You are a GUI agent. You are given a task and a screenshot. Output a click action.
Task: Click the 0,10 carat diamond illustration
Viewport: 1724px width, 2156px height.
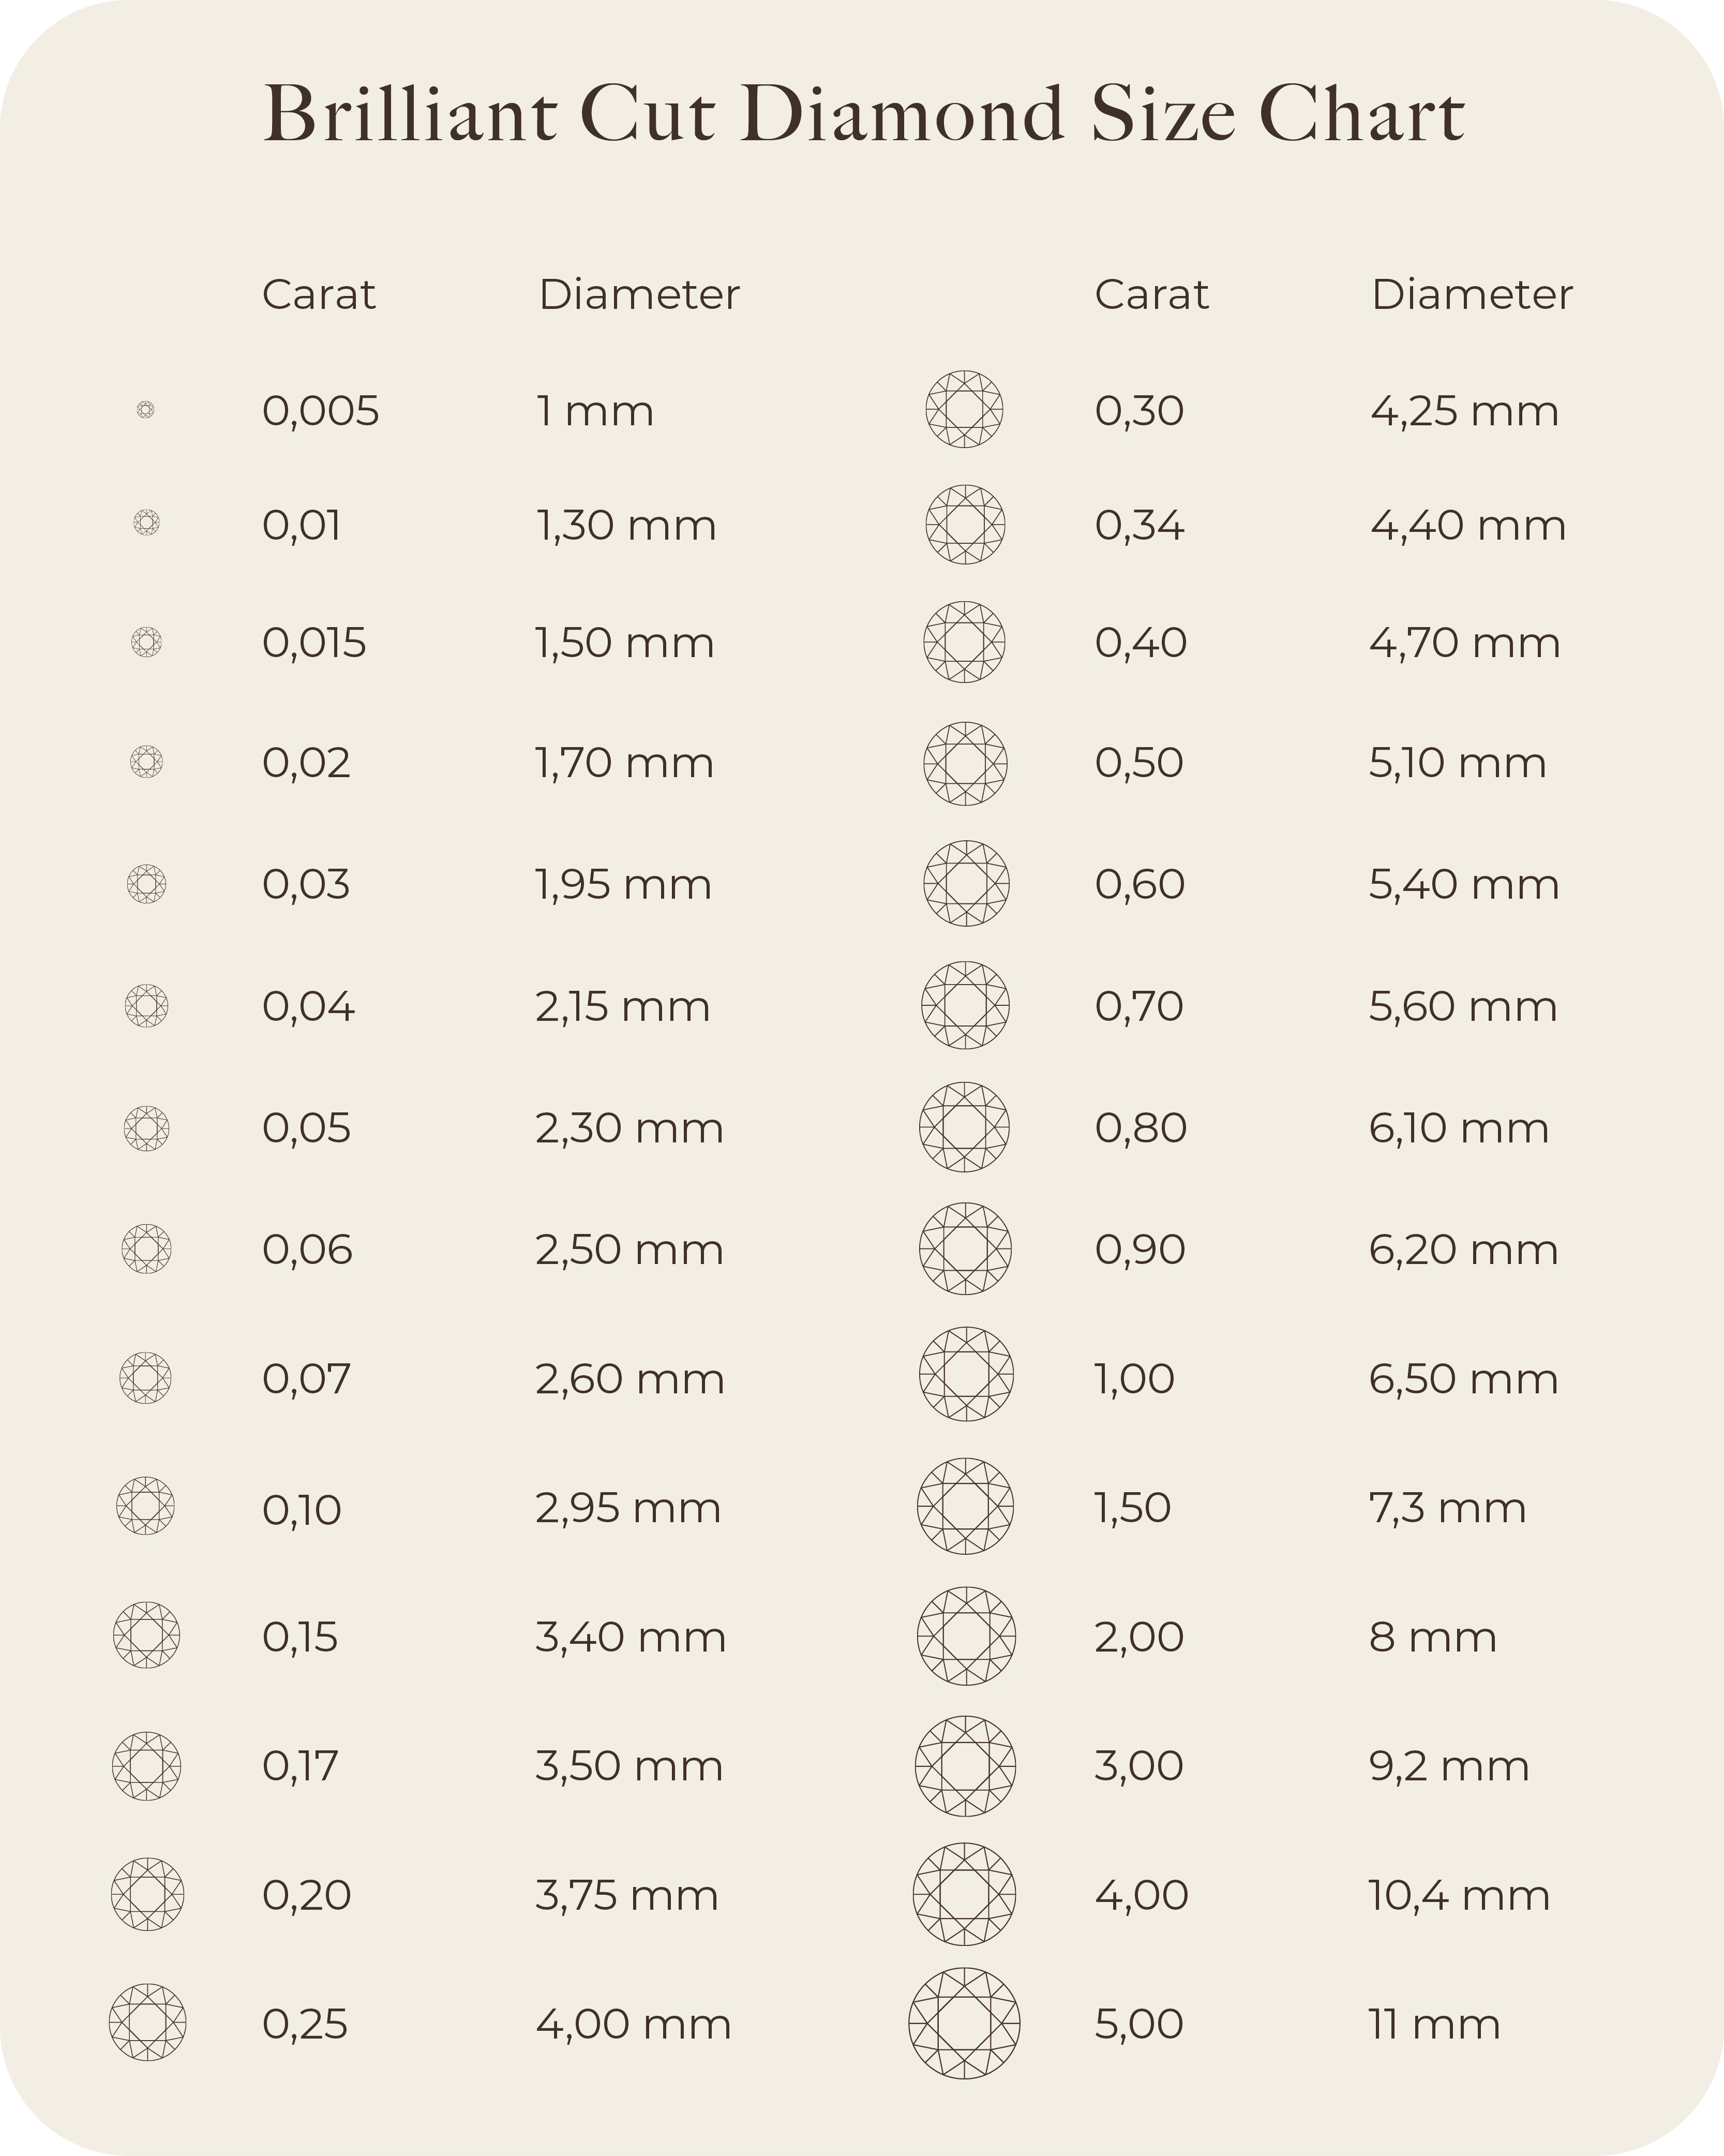146,1506
